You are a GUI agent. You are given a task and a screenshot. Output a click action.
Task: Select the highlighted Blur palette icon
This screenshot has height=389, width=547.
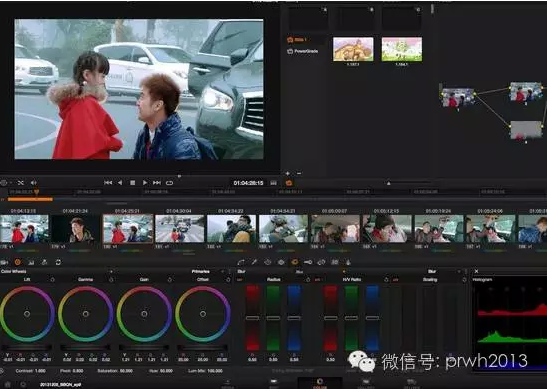pyautogui.click(x=295, y=262)
